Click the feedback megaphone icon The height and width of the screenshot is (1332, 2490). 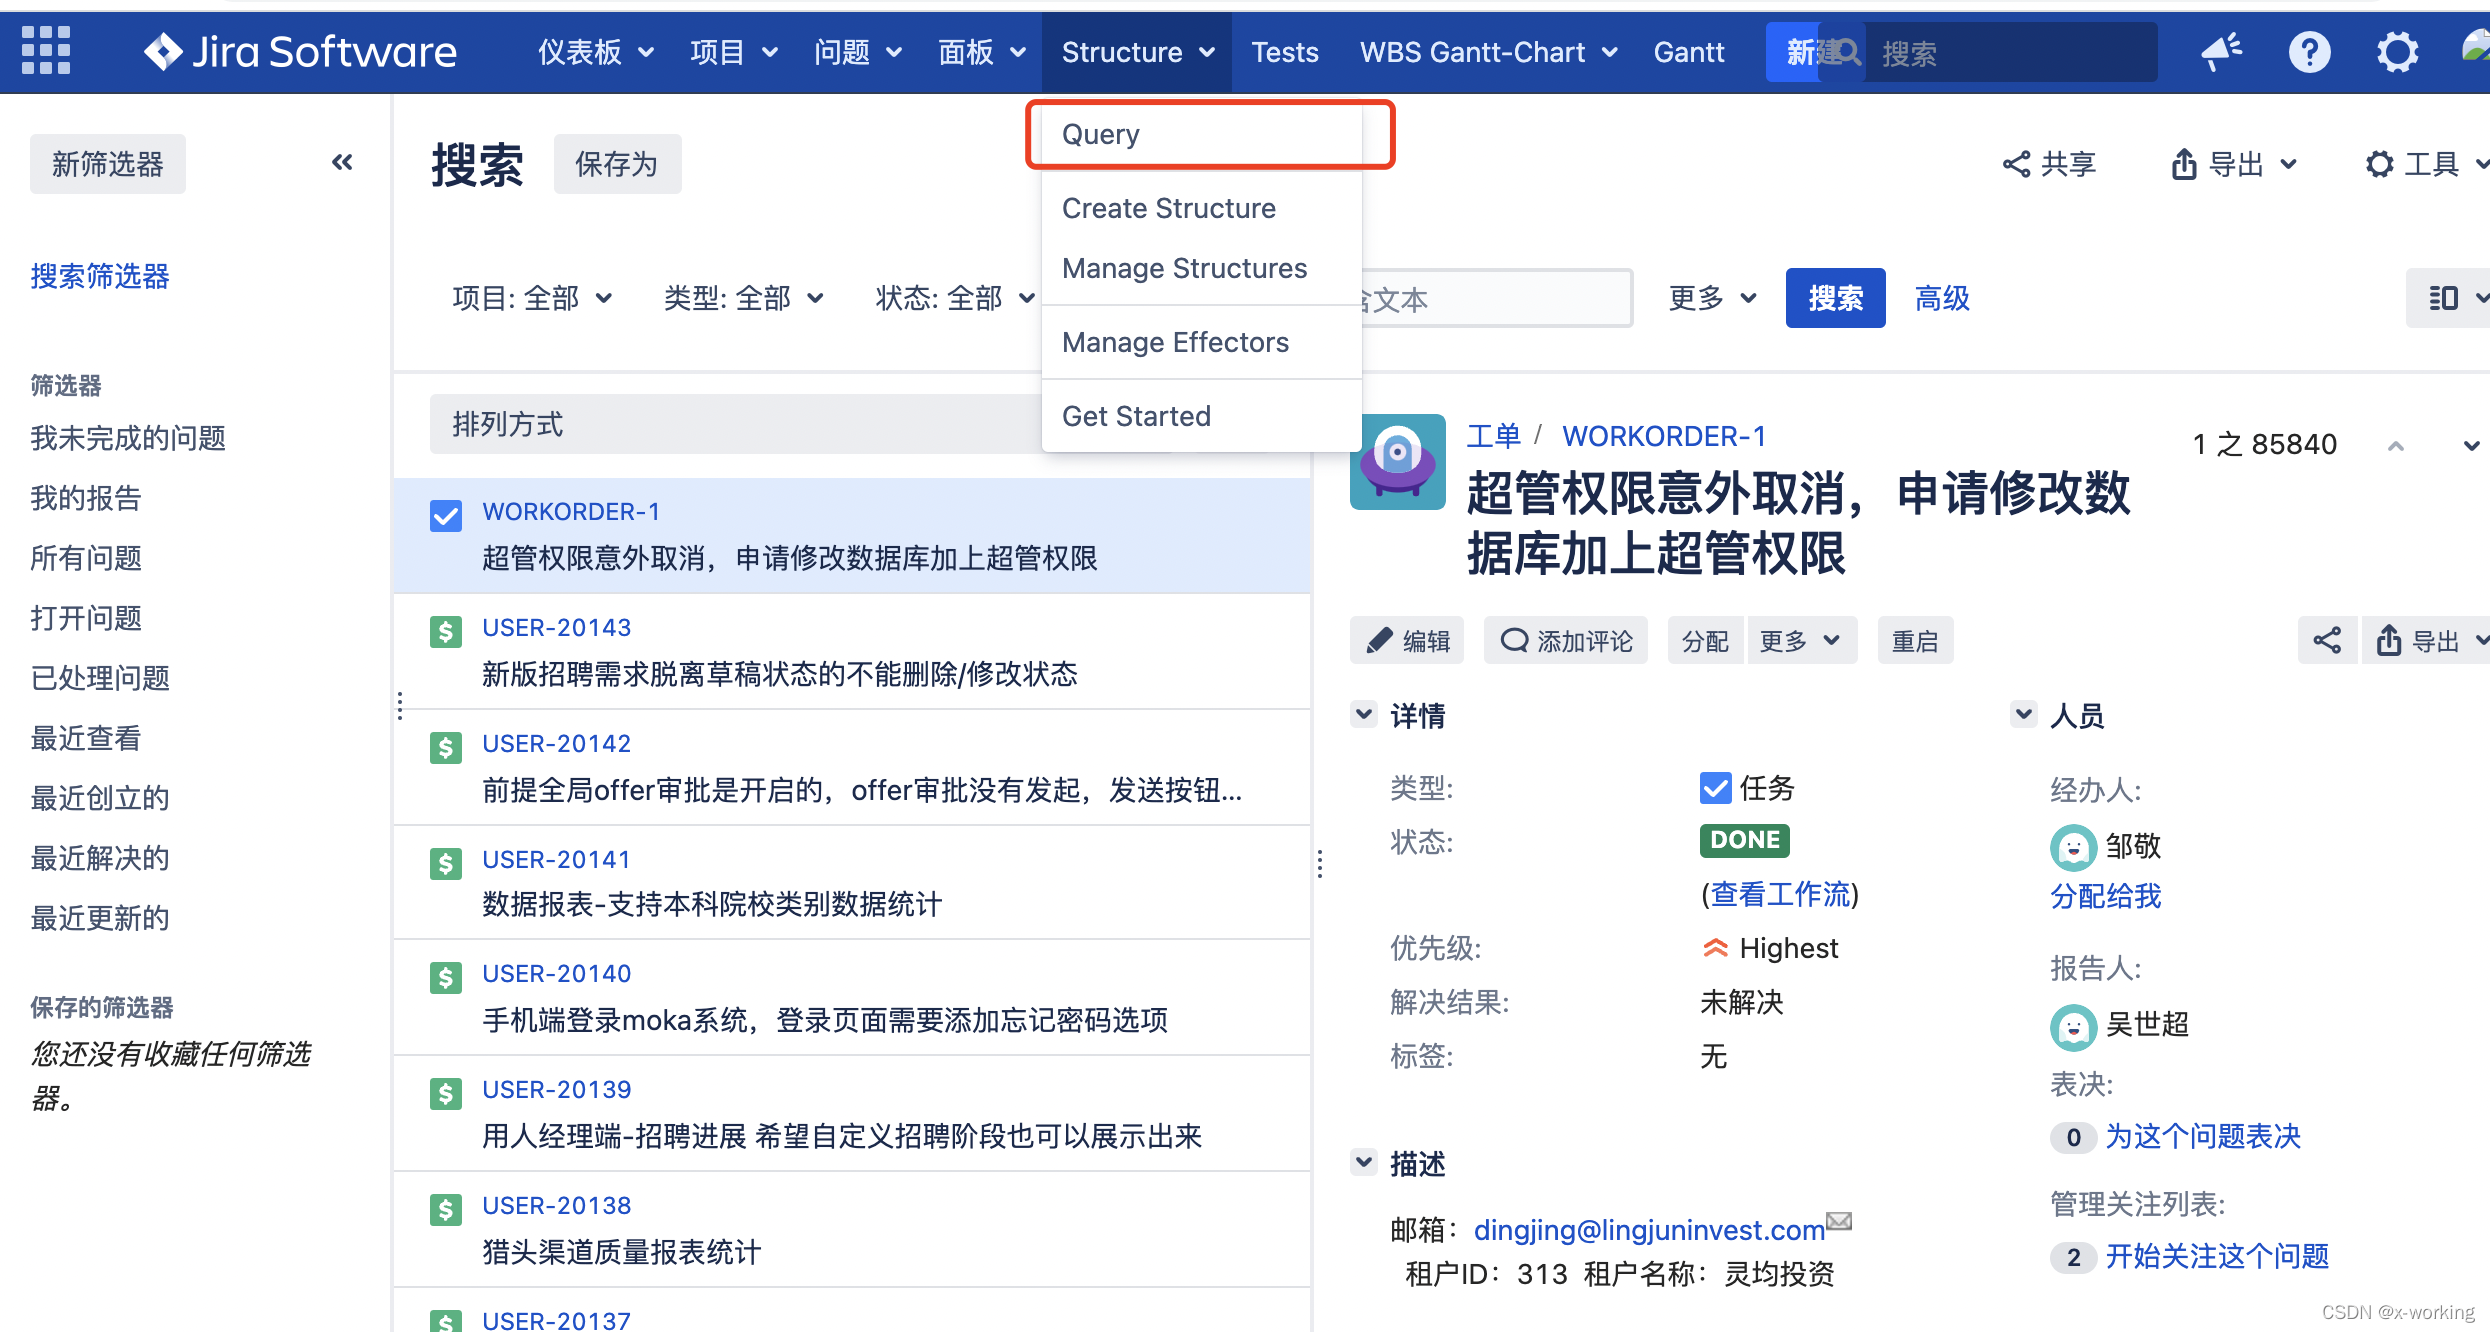[x=2221, y=52]
